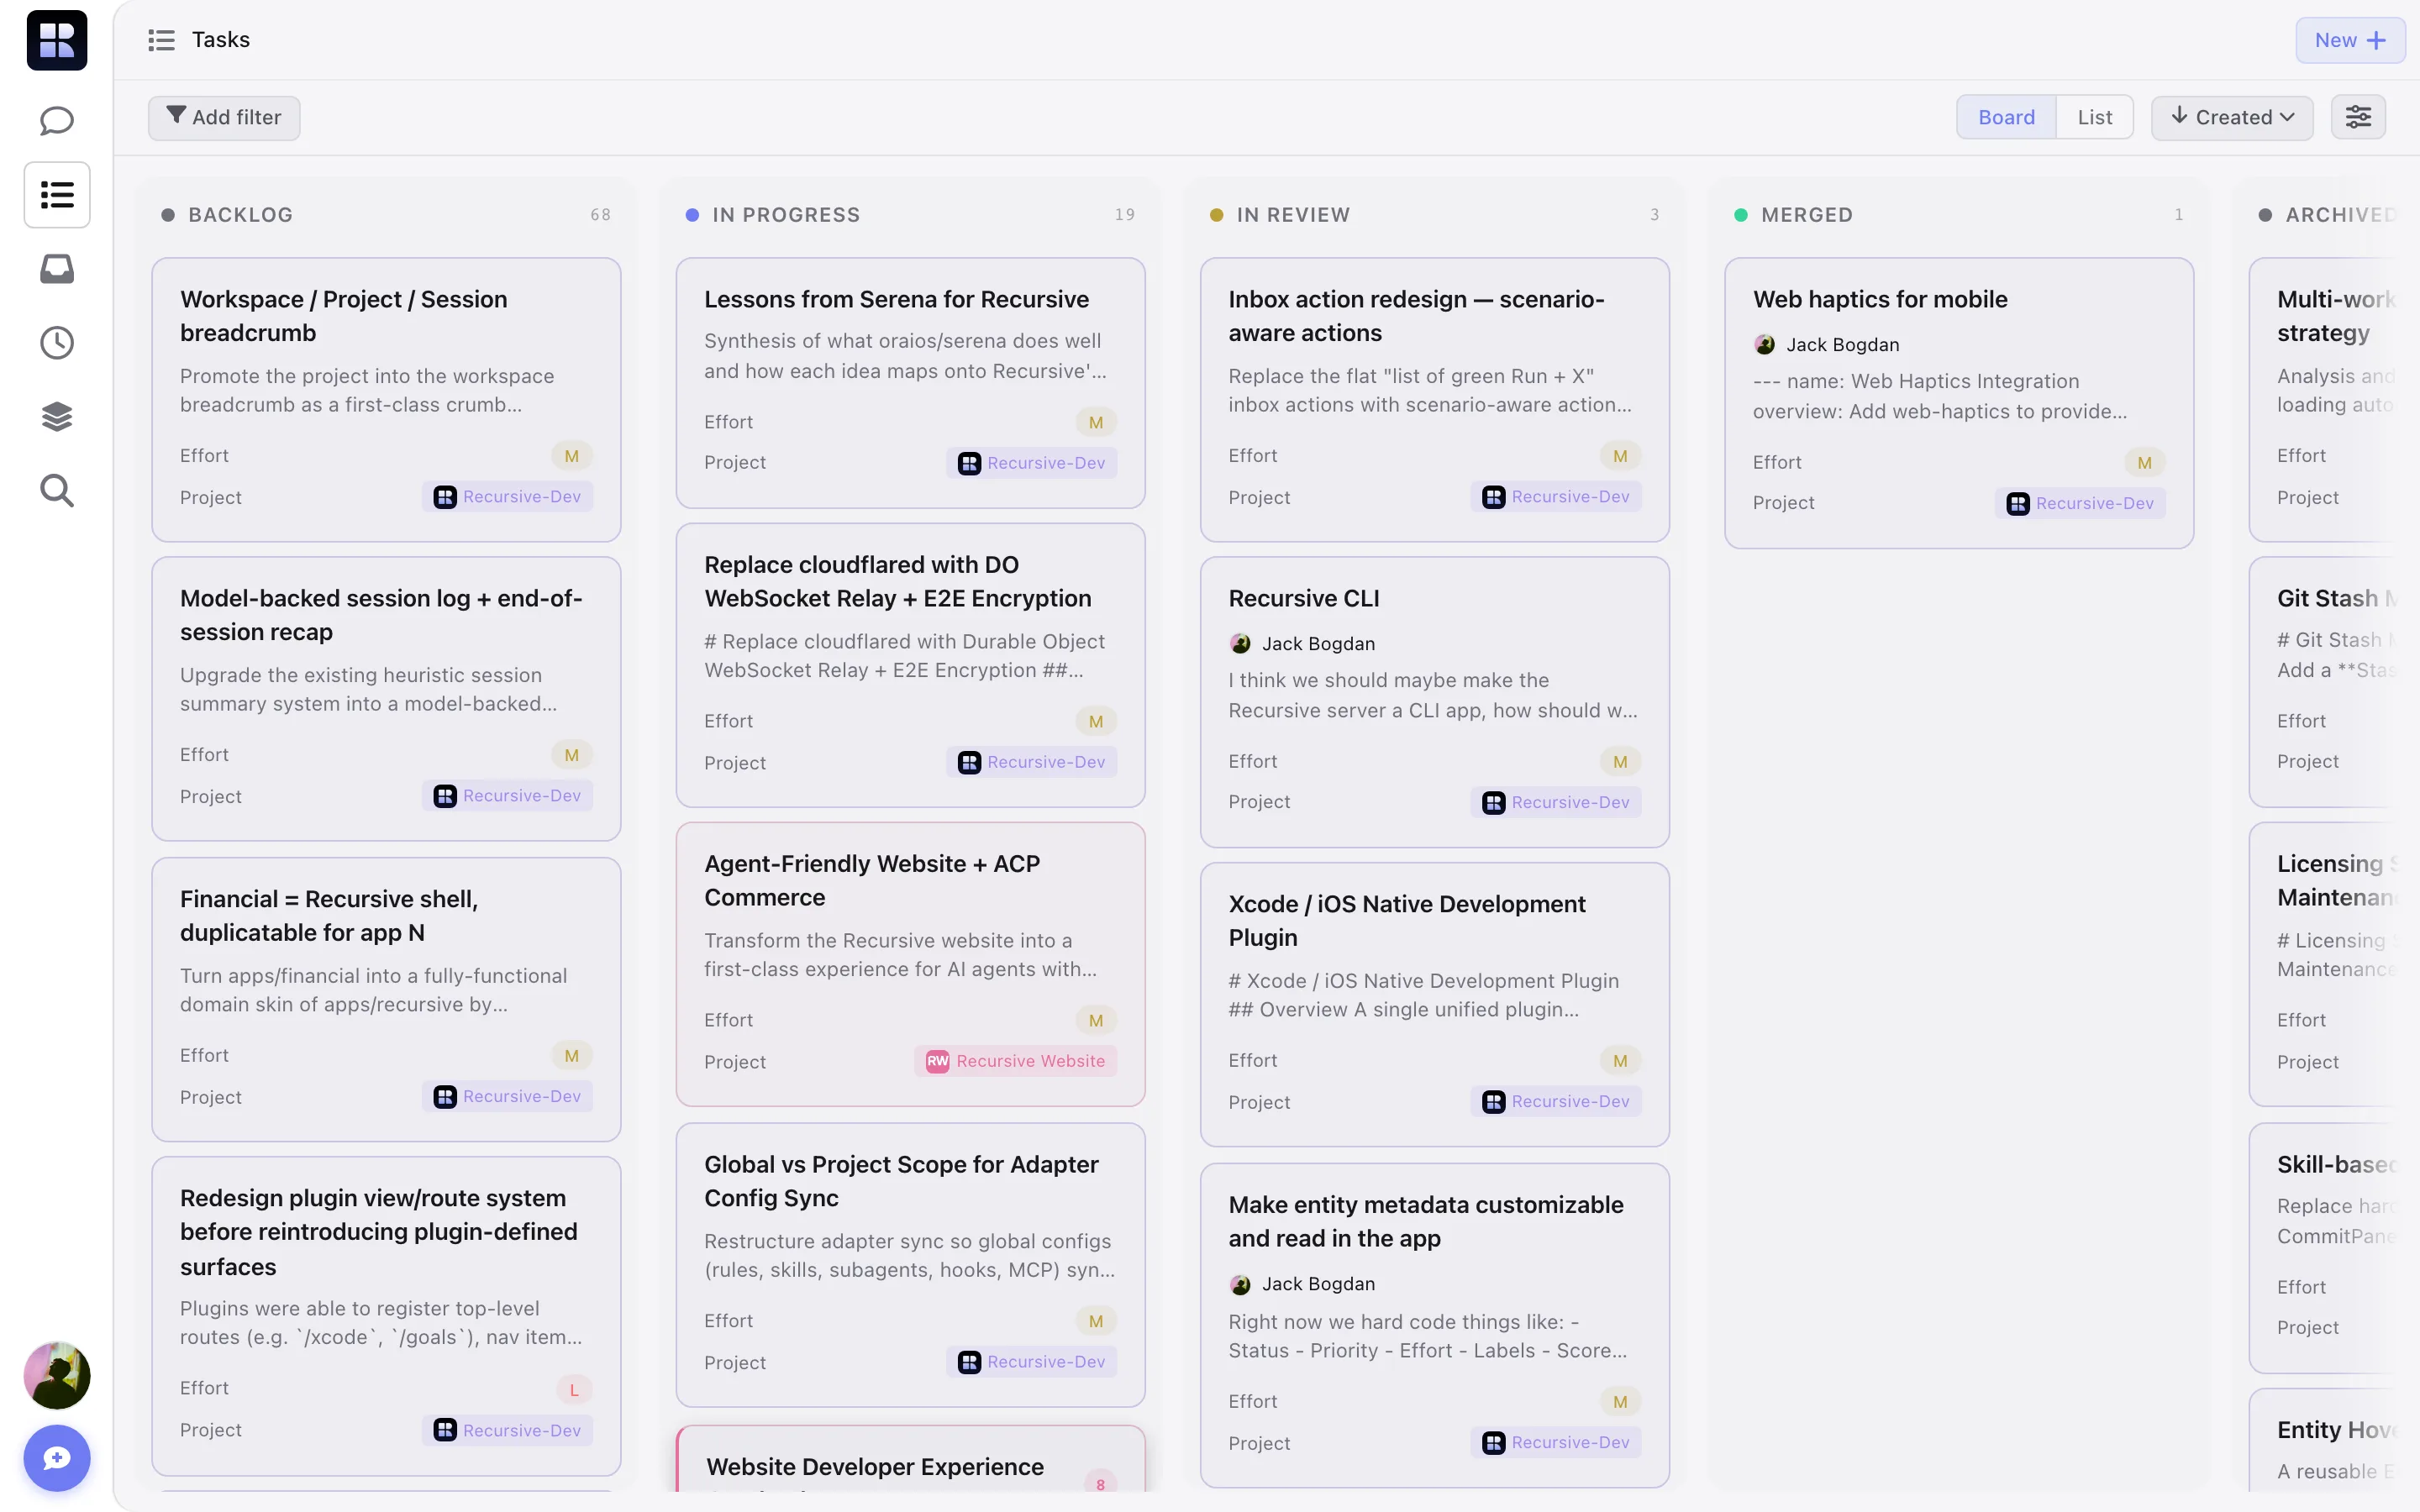2420x1512 pixels.
Task: Click Recursive-Dev tag on Inbox action redesign card
Action: point(1556,497)
